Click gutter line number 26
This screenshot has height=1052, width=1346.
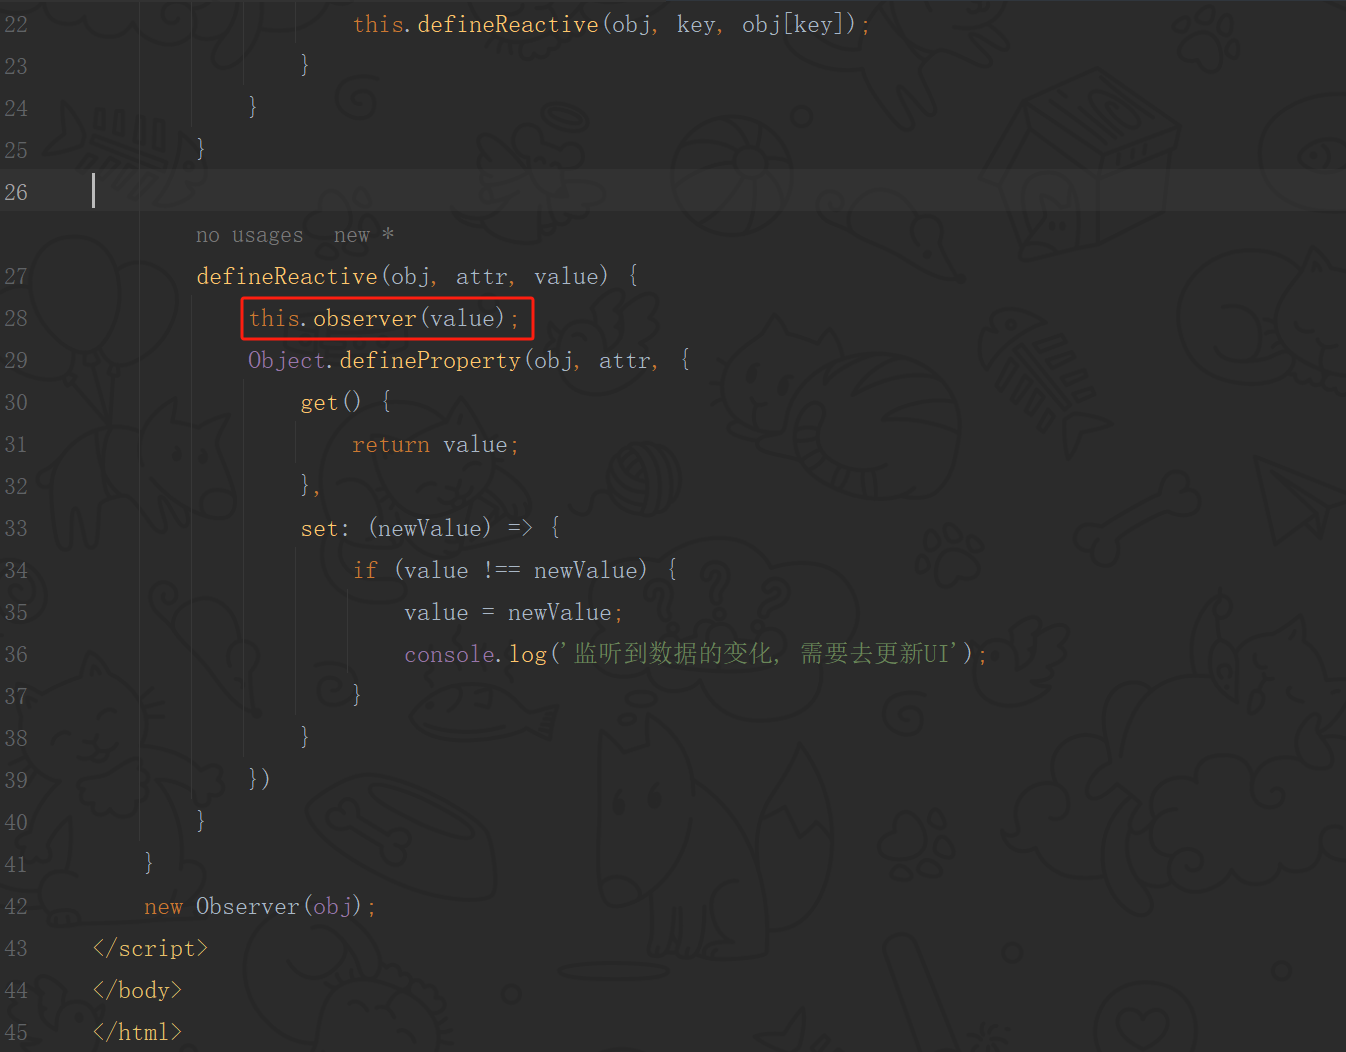click(16, 192)
